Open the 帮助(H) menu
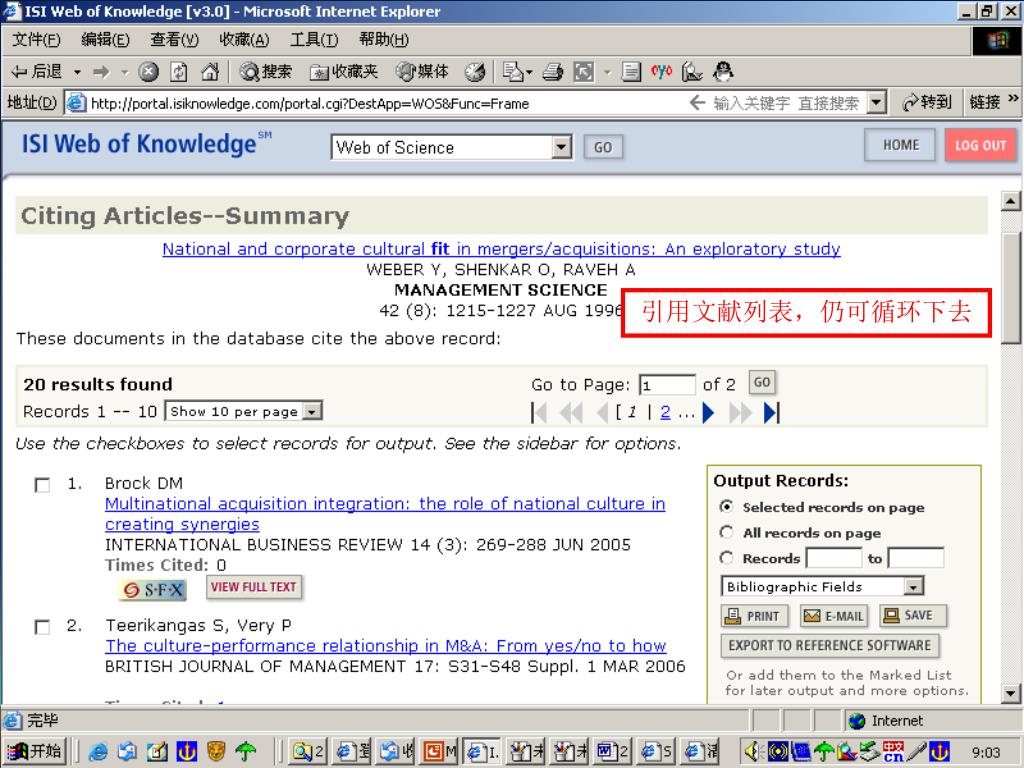The width and height of the screenshot is (1024, 768). click(x=383, y=40)
